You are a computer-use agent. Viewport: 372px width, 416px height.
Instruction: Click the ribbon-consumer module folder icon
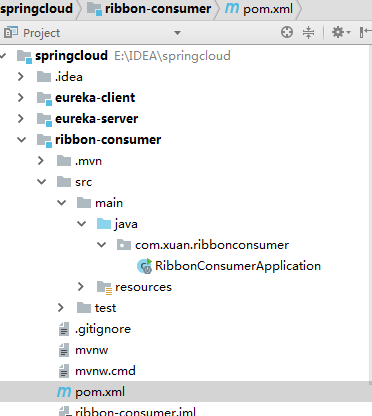[x=44, y=140]
